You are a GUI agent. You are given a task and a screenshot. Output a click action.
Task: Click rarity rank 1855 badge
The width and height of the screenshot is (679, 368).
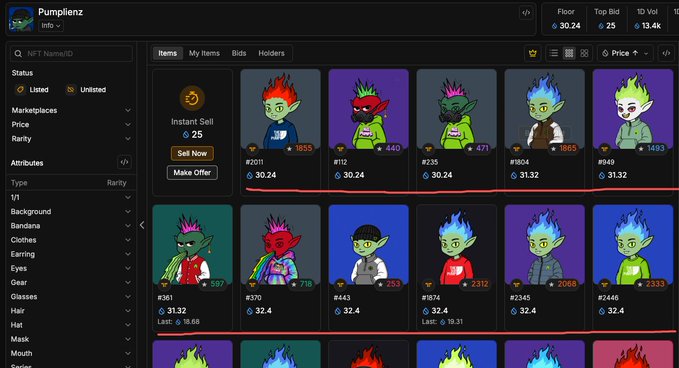[x=299, y=148]
